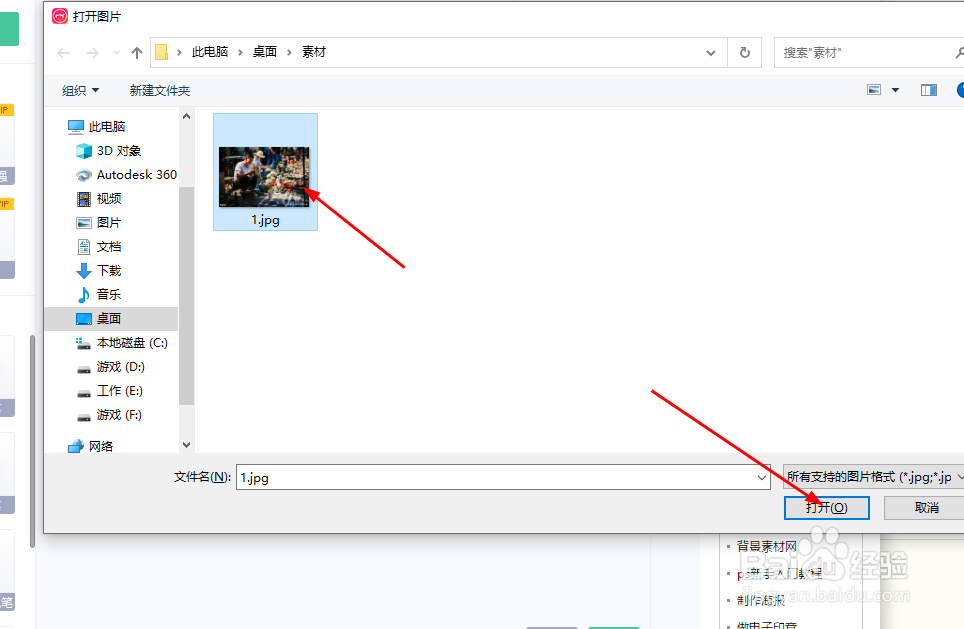Open the 下载 folder in tree
This screenshot has width=964, height=629.
[x=98, y=271]
